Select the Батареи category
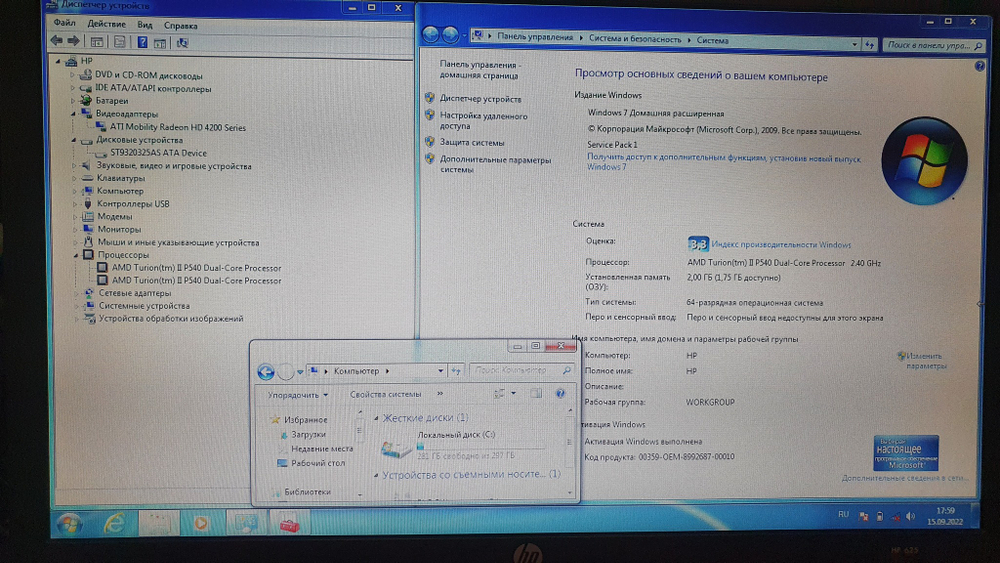The height and width of the screenshot is (563, 1000). pos(112,101)
